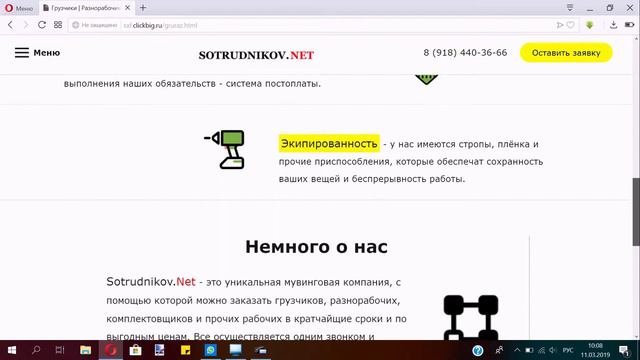Switch the РУС input language indicator
The width and height of the screenshot is (640, 360).
point(568,350)
